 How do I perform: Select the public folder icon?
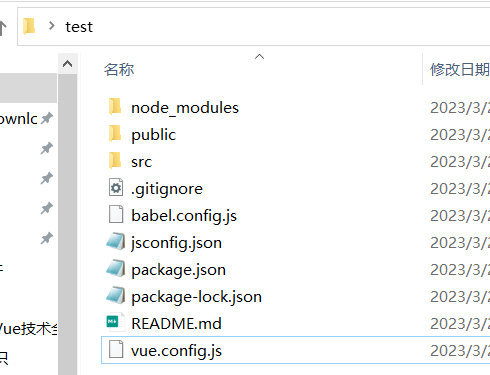tap(115, 134)
